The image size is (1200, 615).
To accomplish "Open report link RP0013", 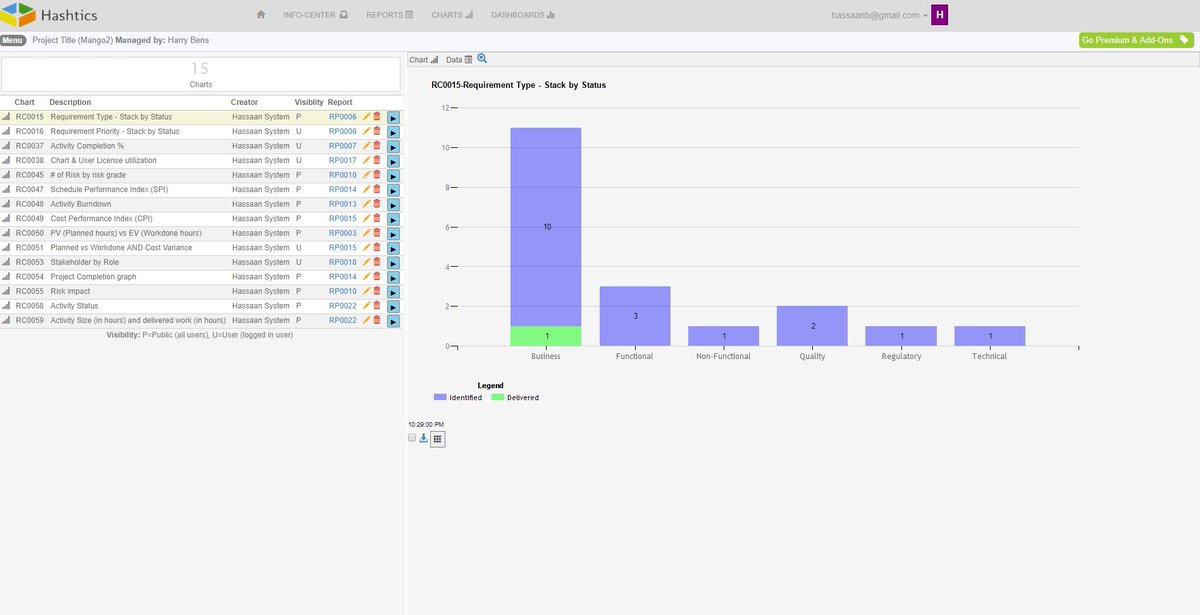I will (342, 204).
